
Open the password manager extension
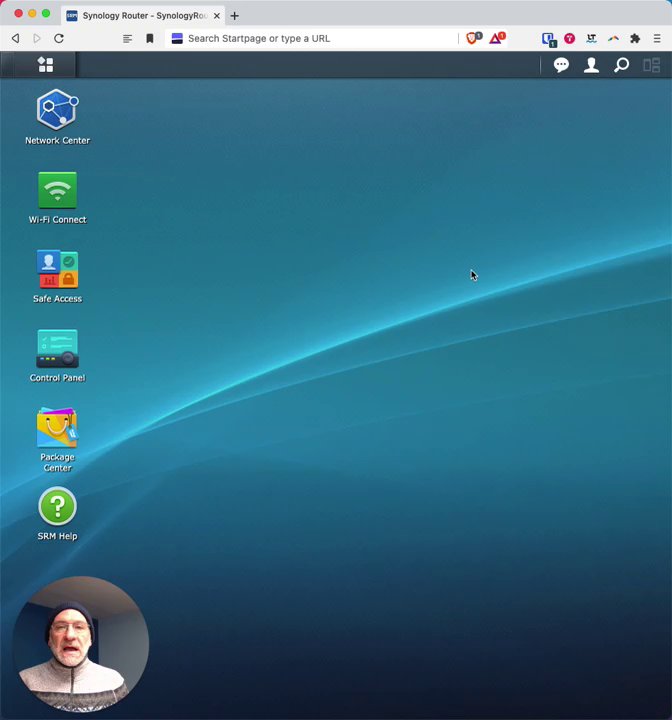[x=548, y=39]
